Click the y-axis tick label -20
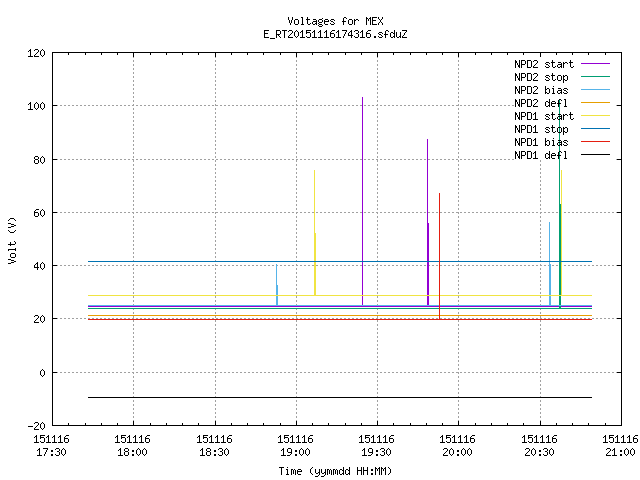Image resolution: width=640 pixels, height=480 pixels. (x=36, y=426)
